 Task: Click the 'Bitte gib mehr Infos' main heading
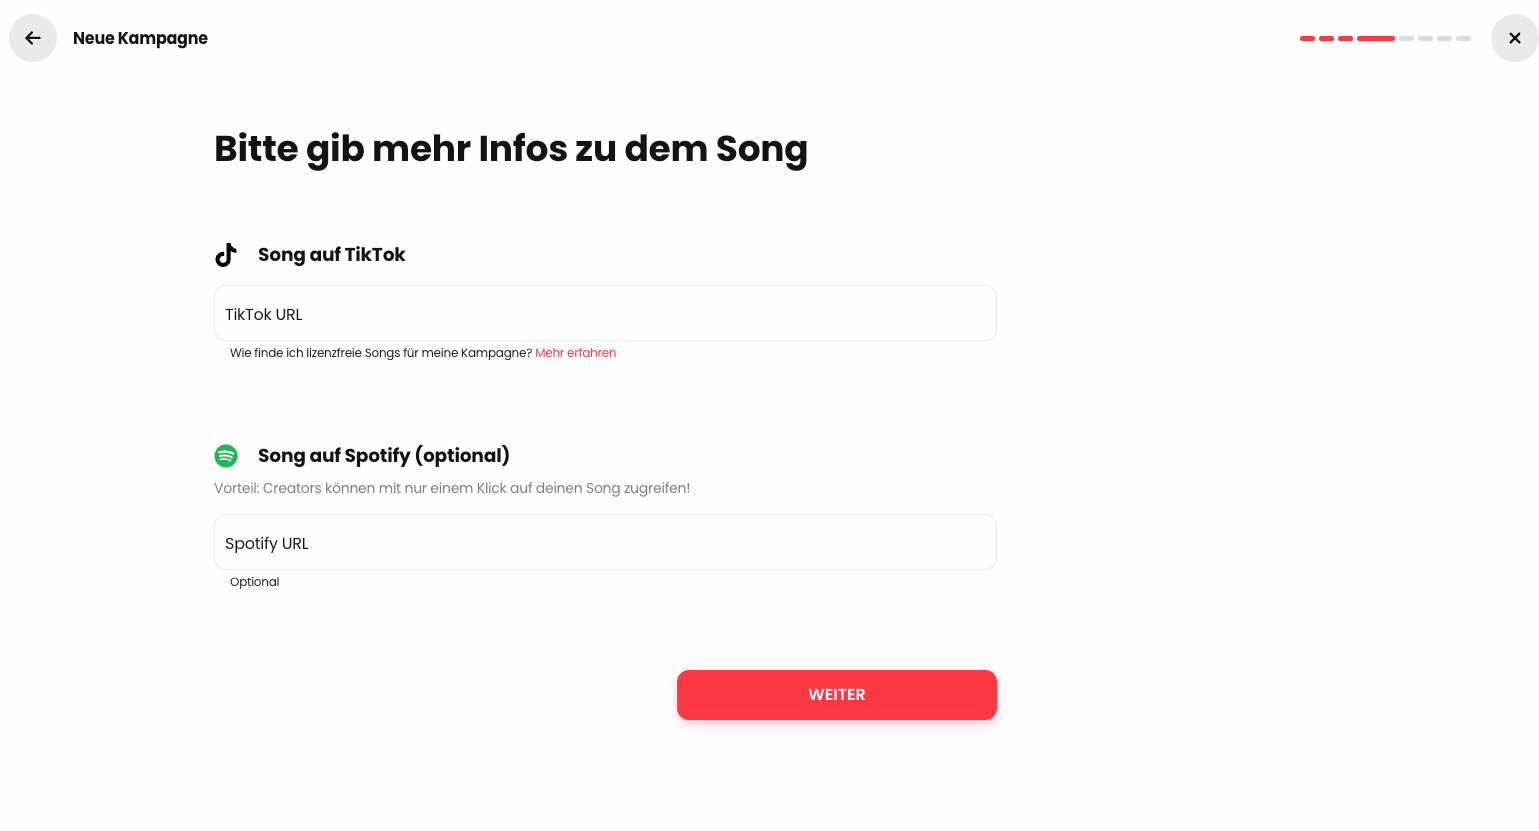[511, 149]
